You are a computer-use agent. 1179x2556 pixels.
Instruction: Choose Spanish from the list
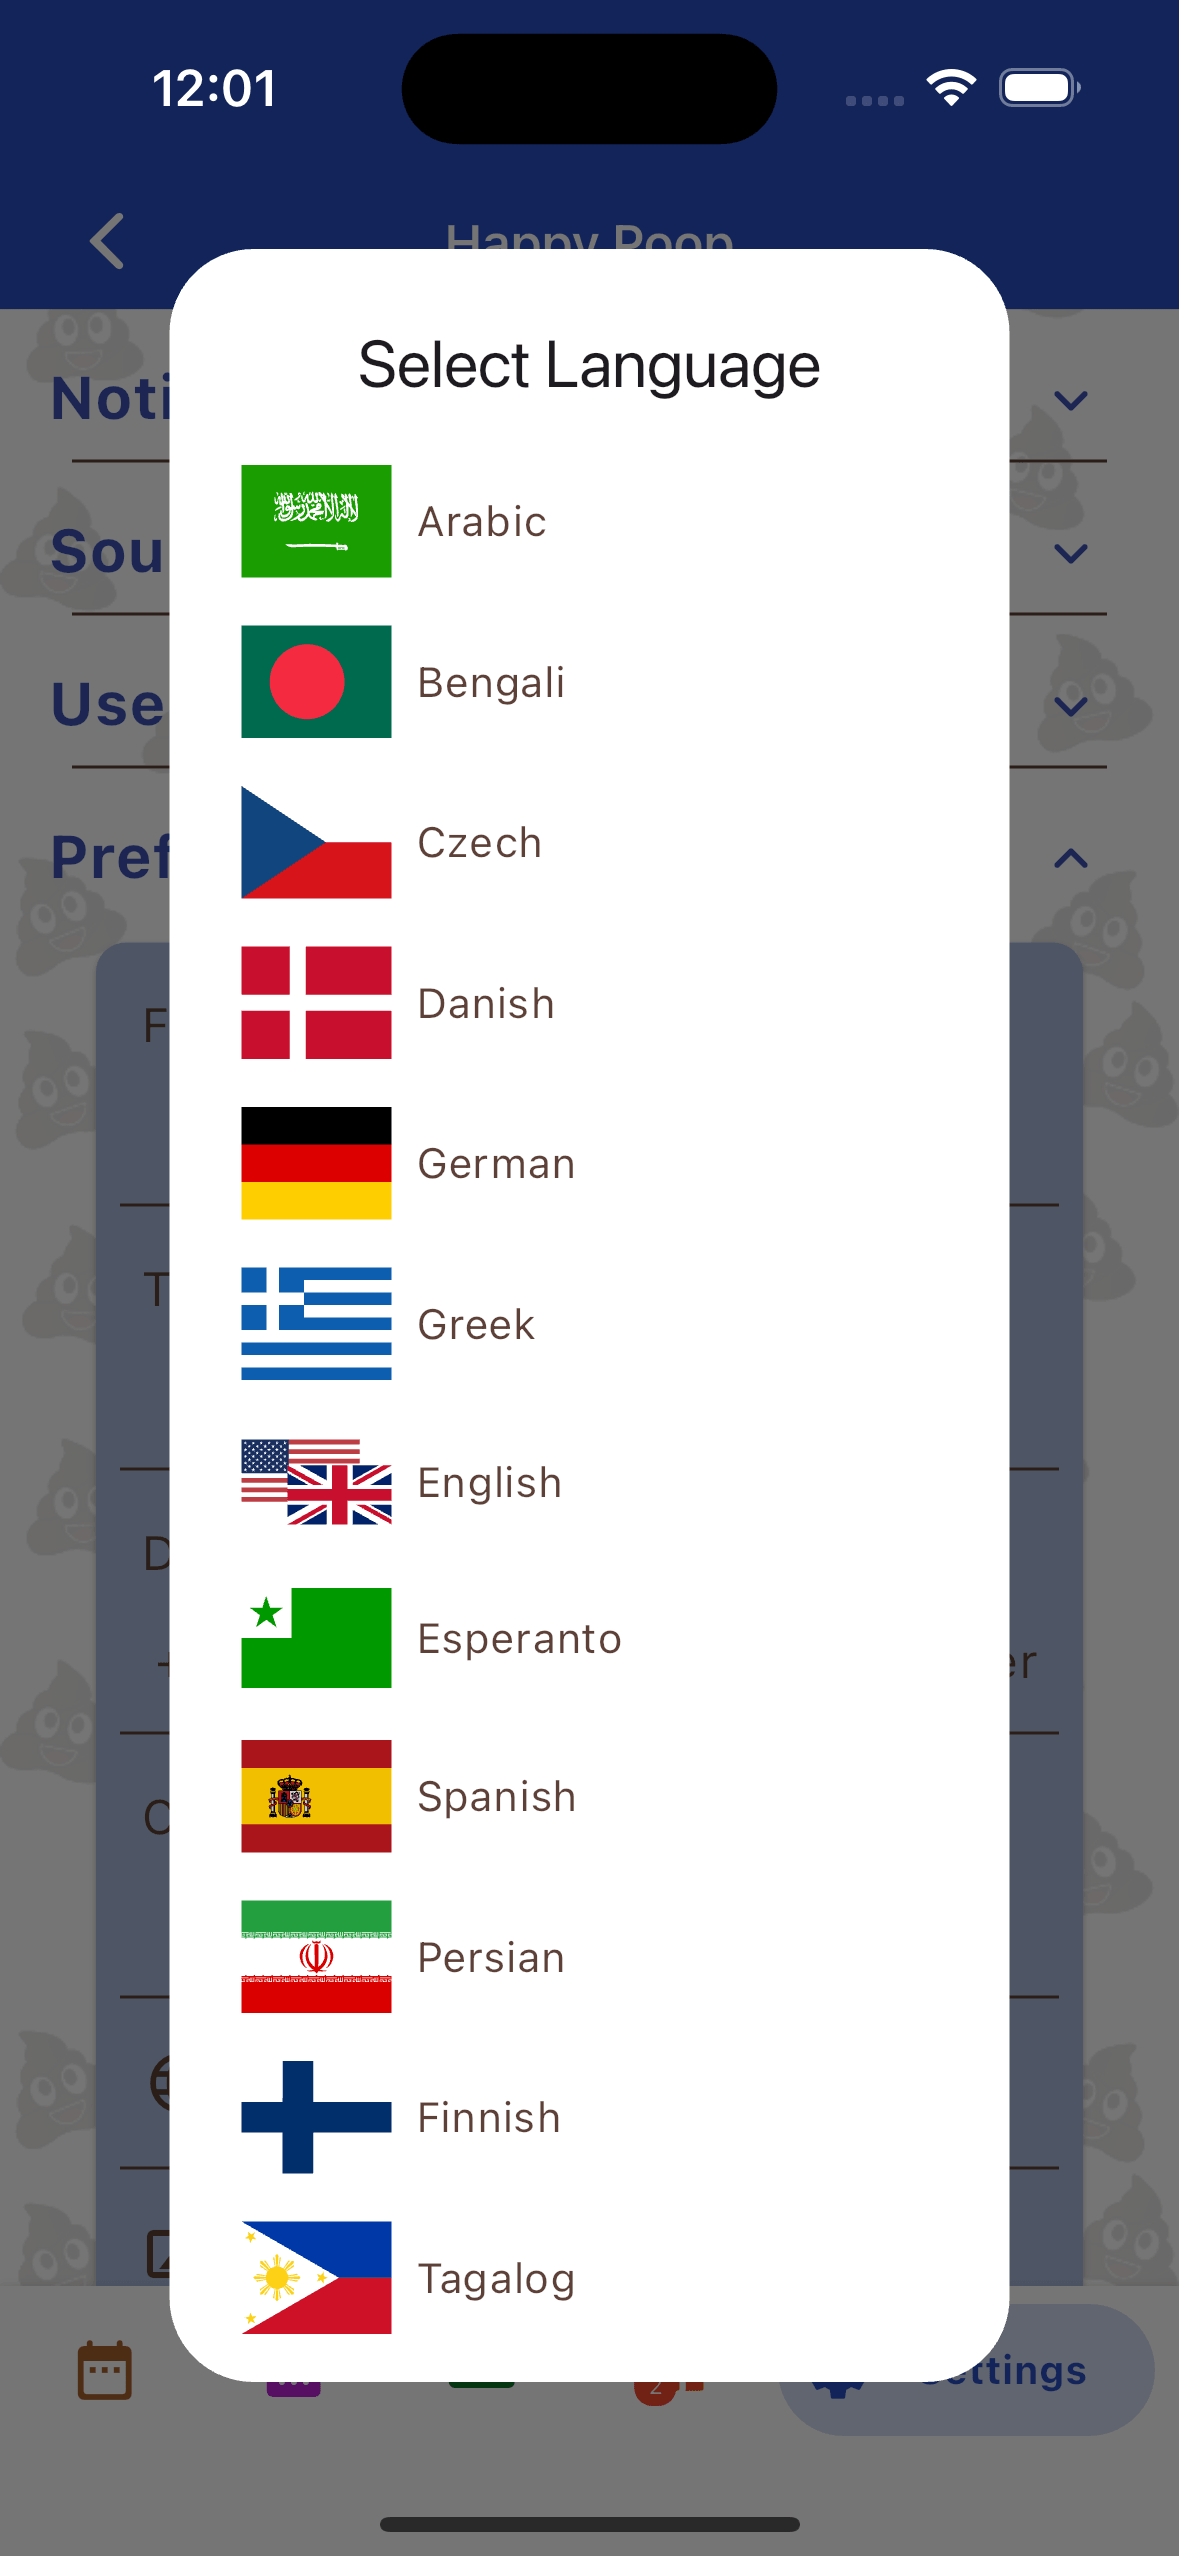coord(496,1795)
